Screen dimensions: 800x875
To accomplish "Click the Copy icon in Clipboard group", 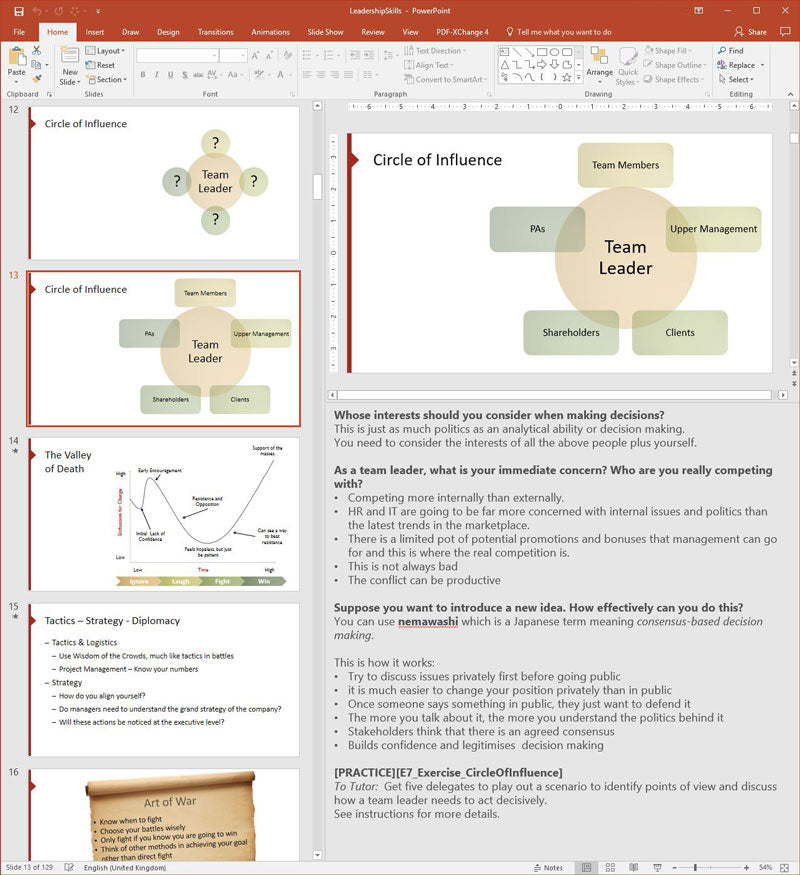I will point(36,65).
